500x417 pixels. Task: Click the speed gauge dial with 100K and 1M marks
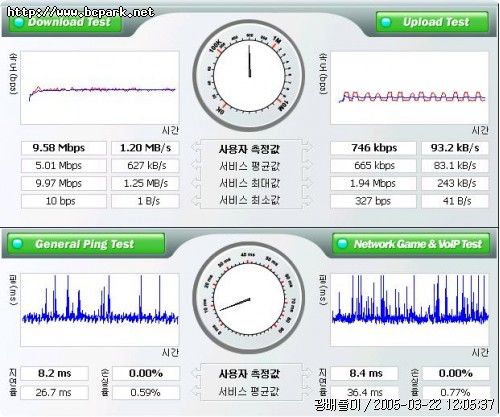coord(249,76)
